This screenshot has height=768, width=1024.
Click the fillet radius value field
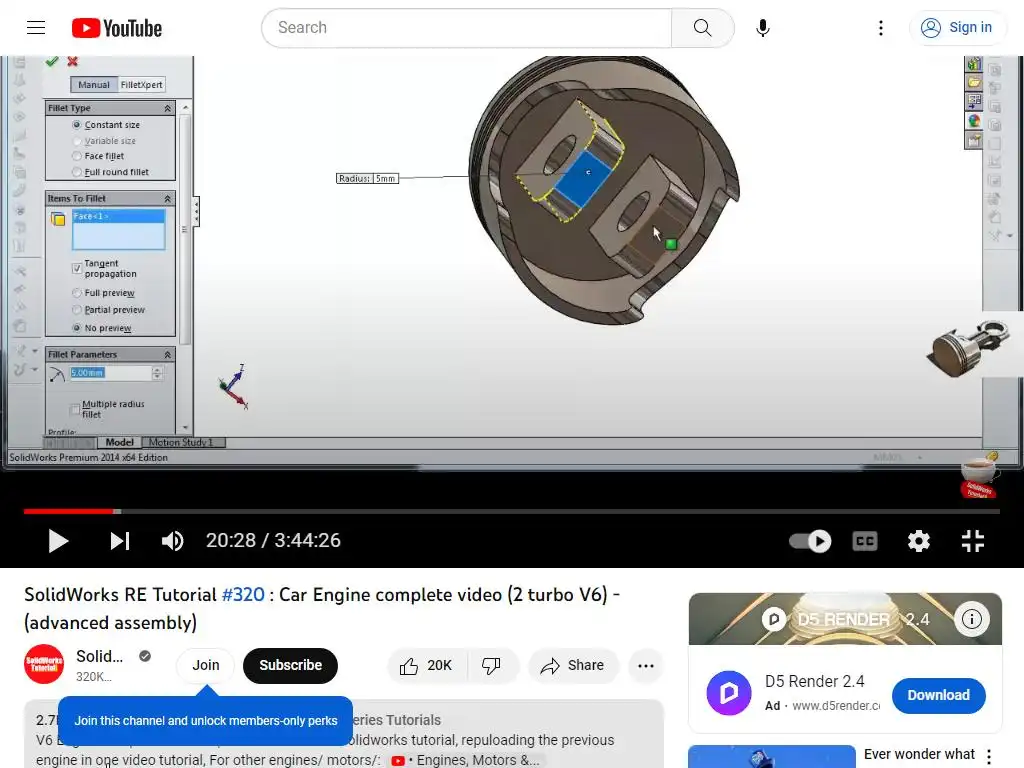110,373
